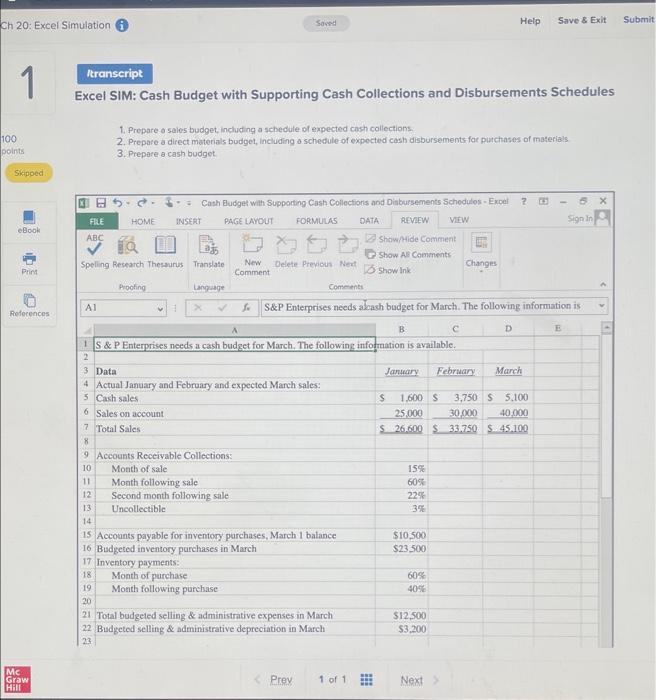Select column B header

pyautogui.click(x=401, y=329)
